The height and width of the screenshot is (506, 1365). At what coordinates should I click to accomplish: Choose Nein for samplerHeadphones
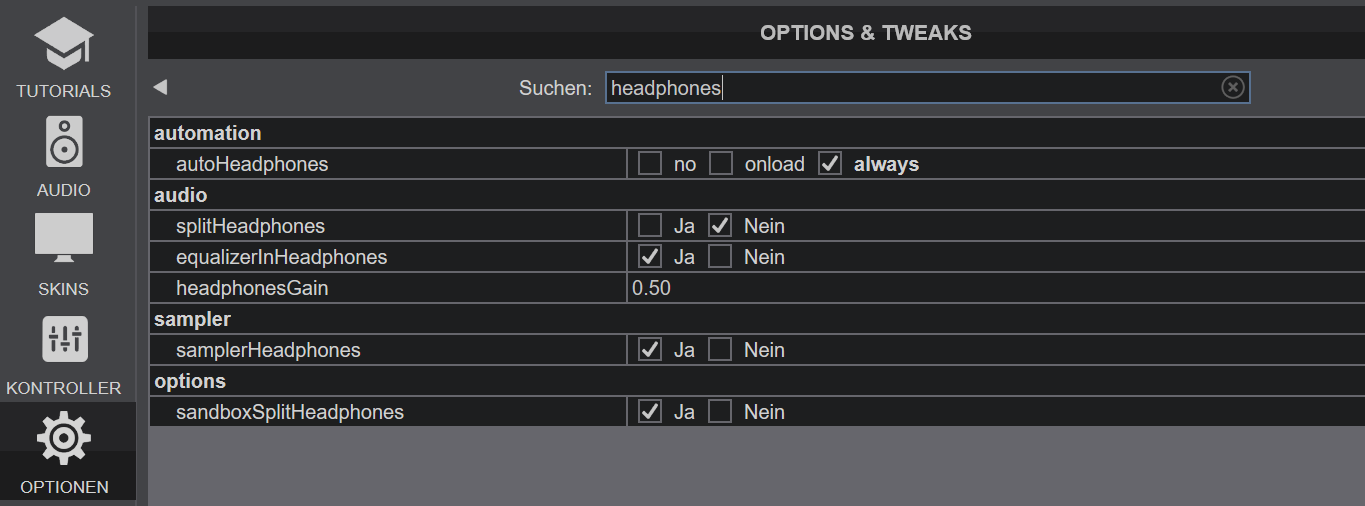720,350
